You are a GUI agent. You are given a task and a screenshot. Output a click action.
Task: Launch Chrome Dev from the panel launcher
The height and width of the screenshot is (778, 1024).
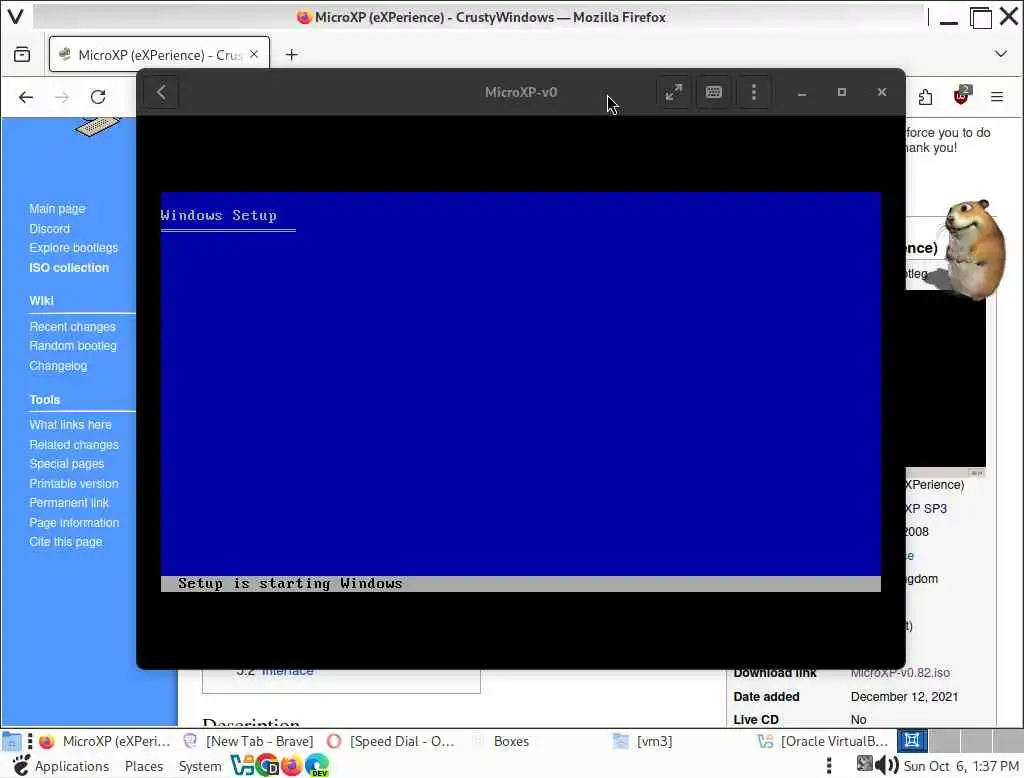(267, 765)
